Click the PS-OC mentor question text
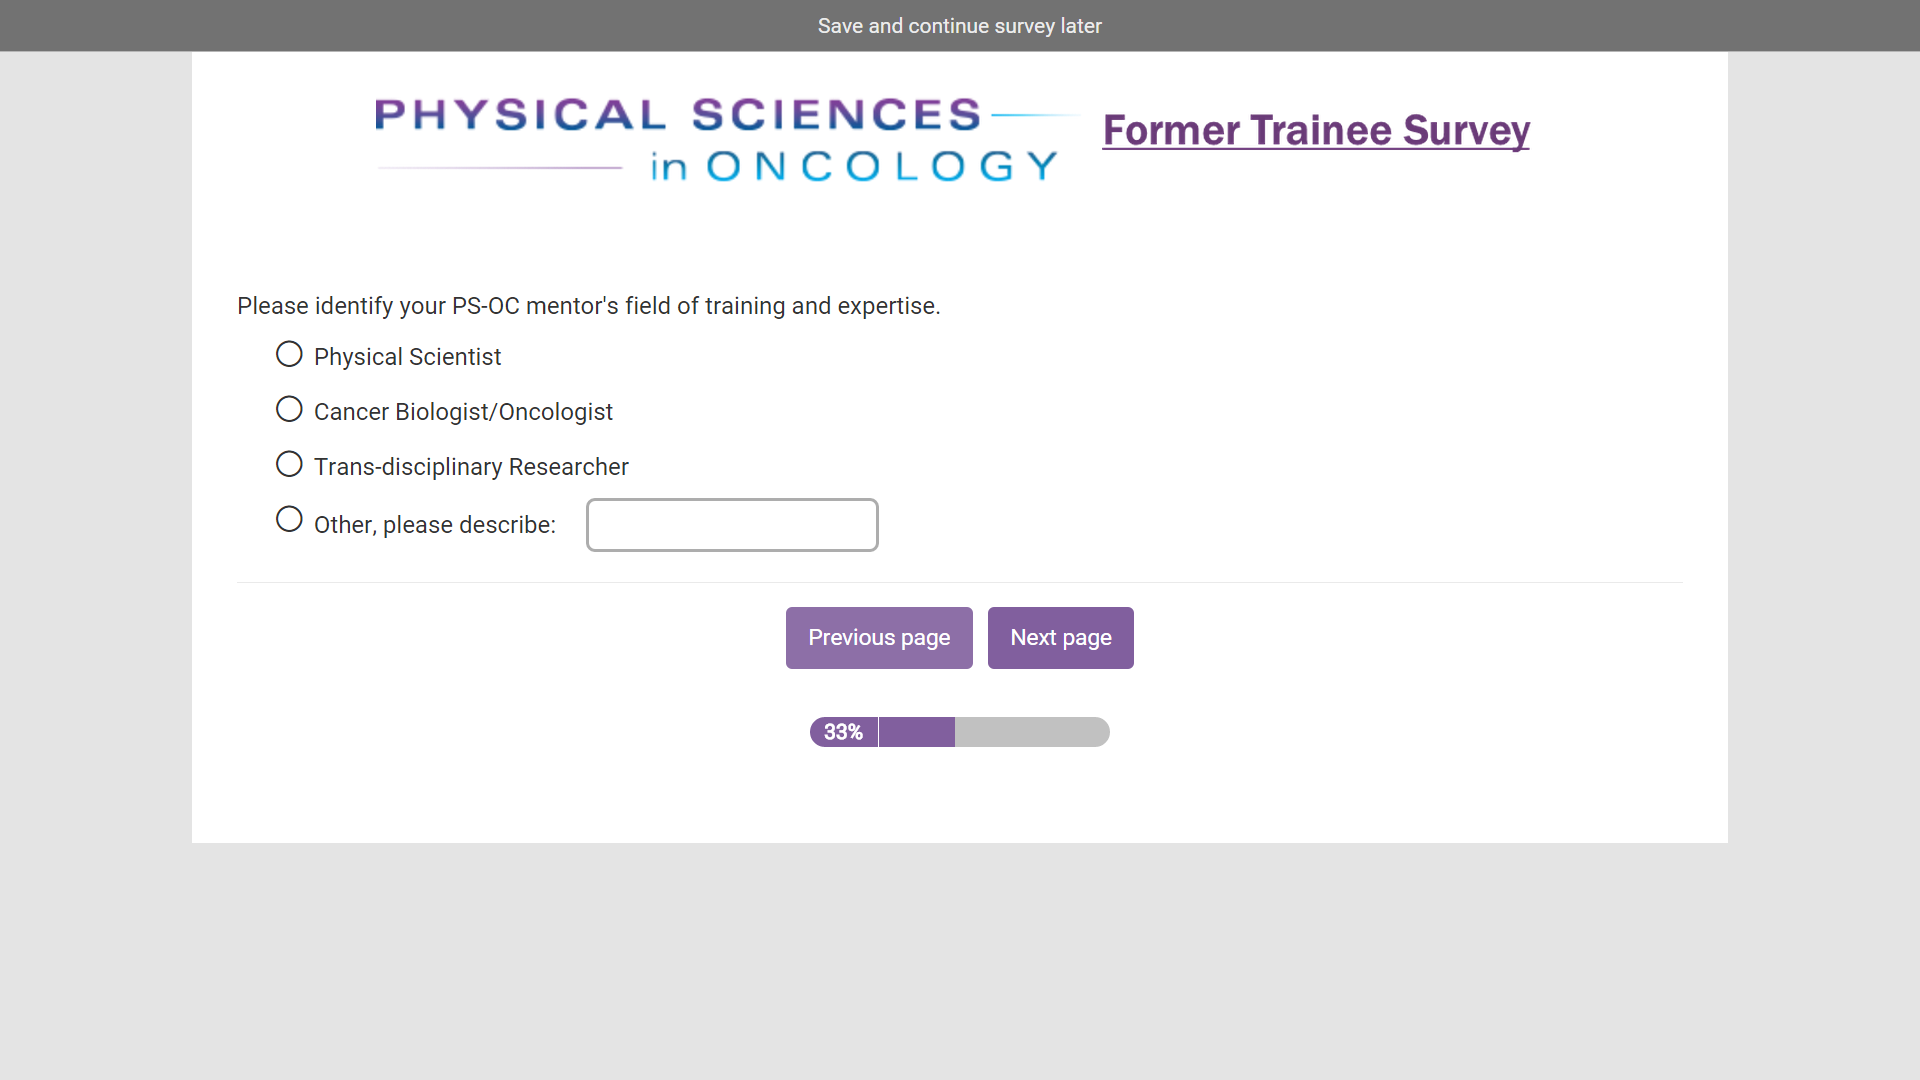 coord(588,306)
